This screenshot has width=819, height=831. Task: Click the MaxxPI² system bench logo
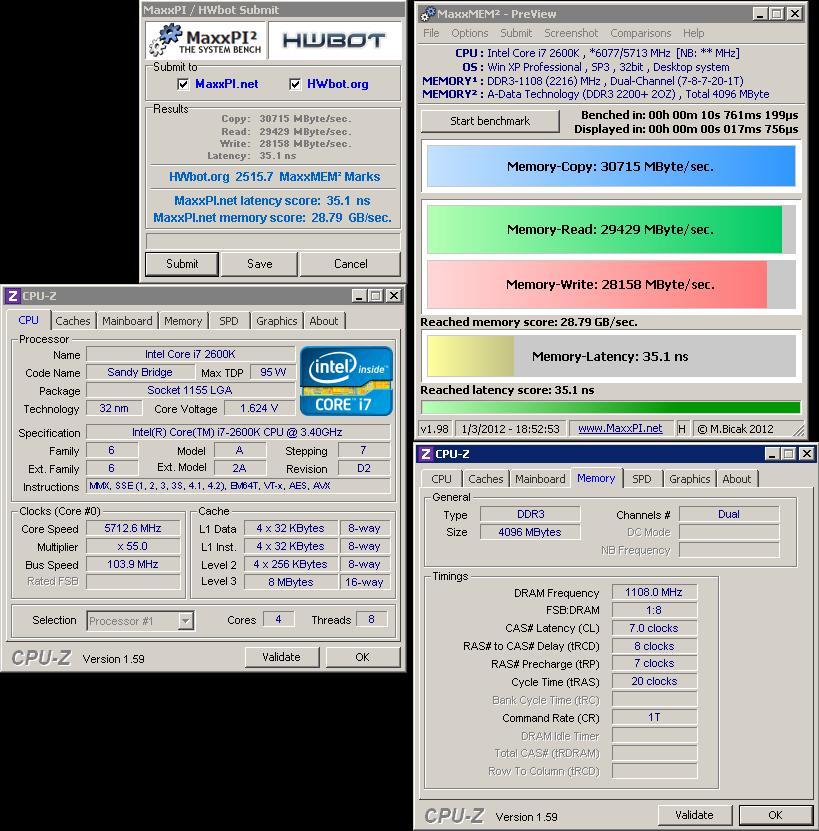point(207,41)
